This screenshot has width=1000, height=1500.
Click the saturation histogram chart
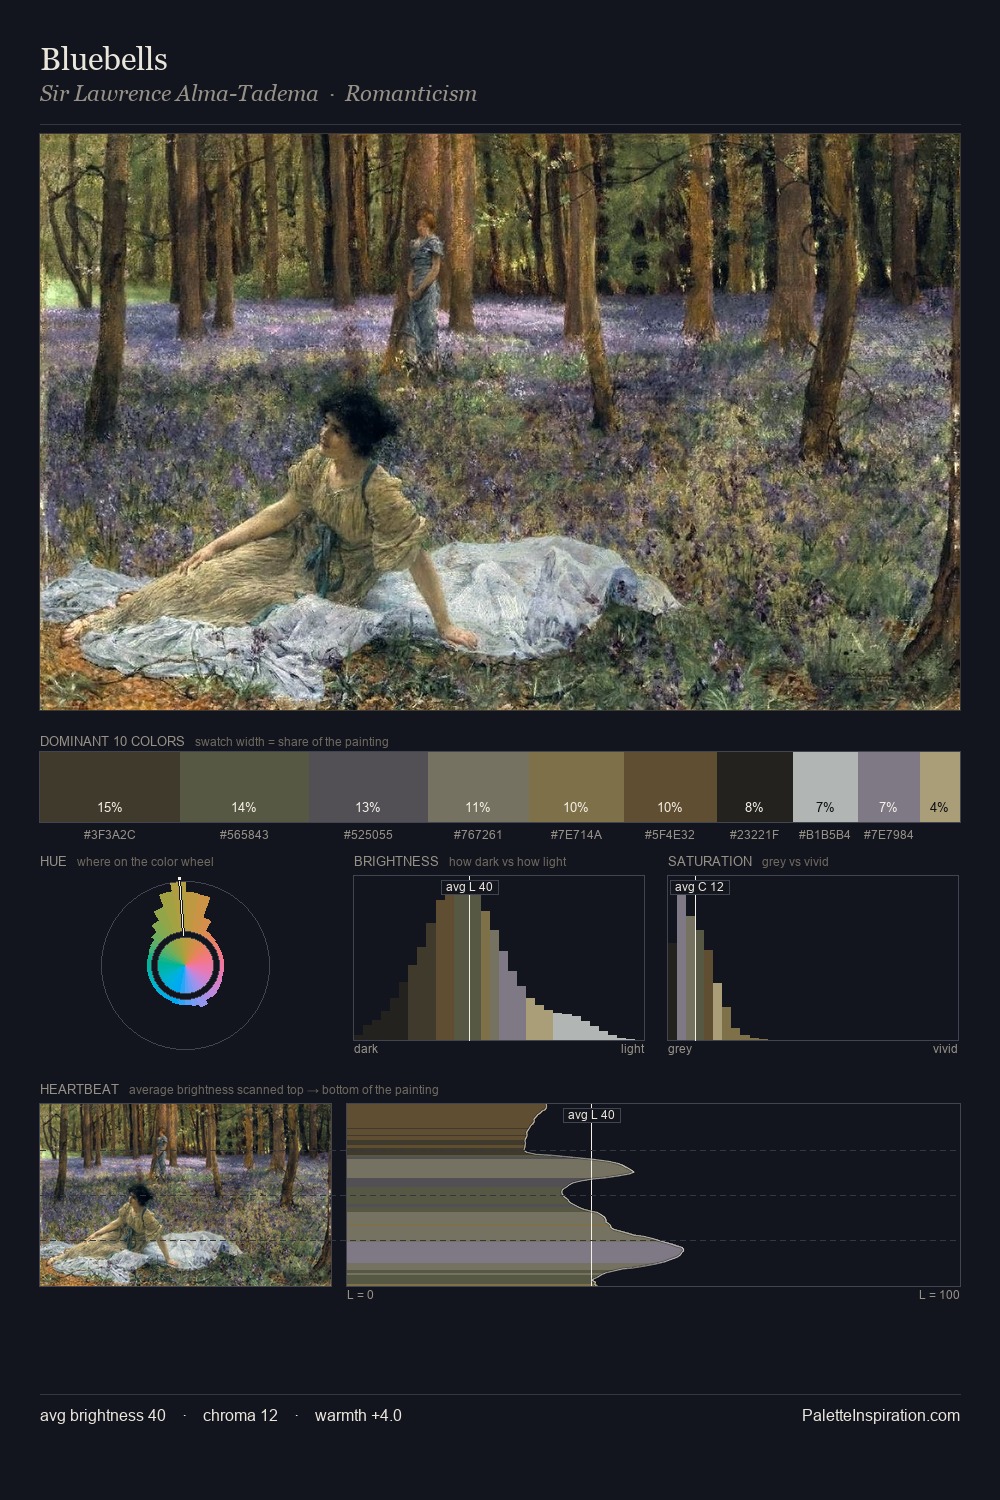pos(813,958)
